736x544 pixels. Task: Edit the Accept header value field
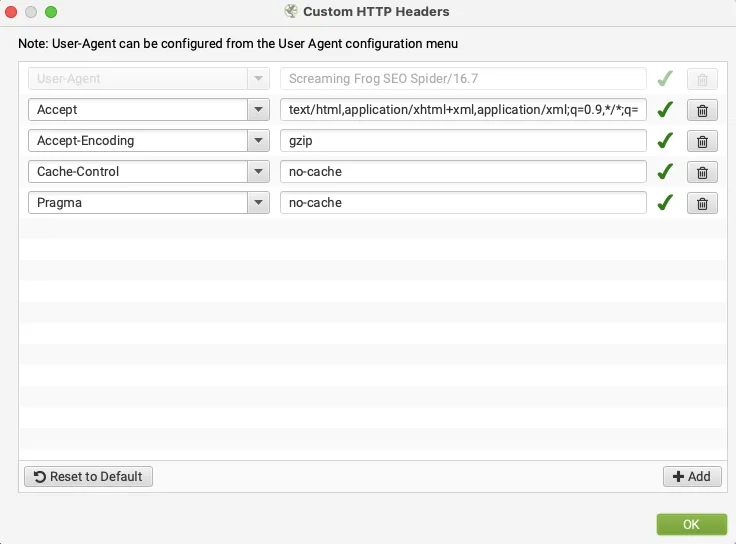point(463,109)
